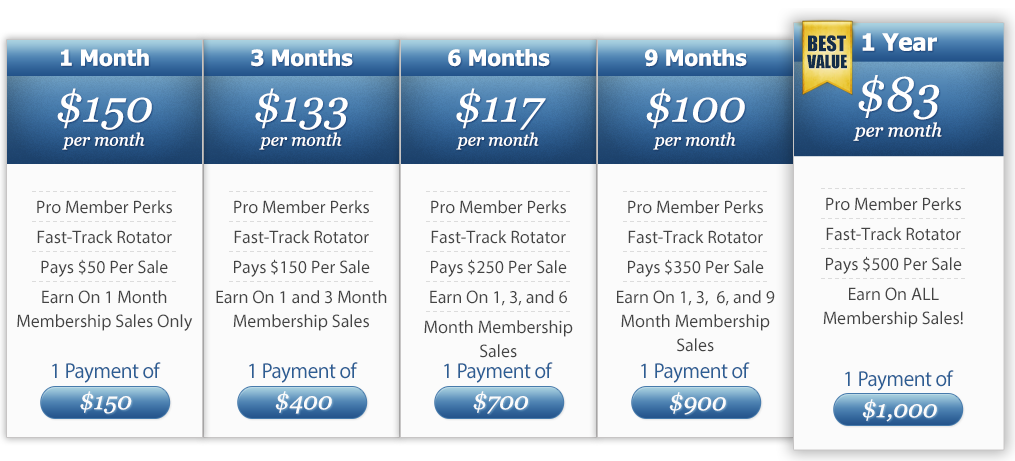The height and width of the screenshot is (461, 1015).
Task: Click the $150 per month price banner
Action: pyautogui.click(x=105, y=120)
